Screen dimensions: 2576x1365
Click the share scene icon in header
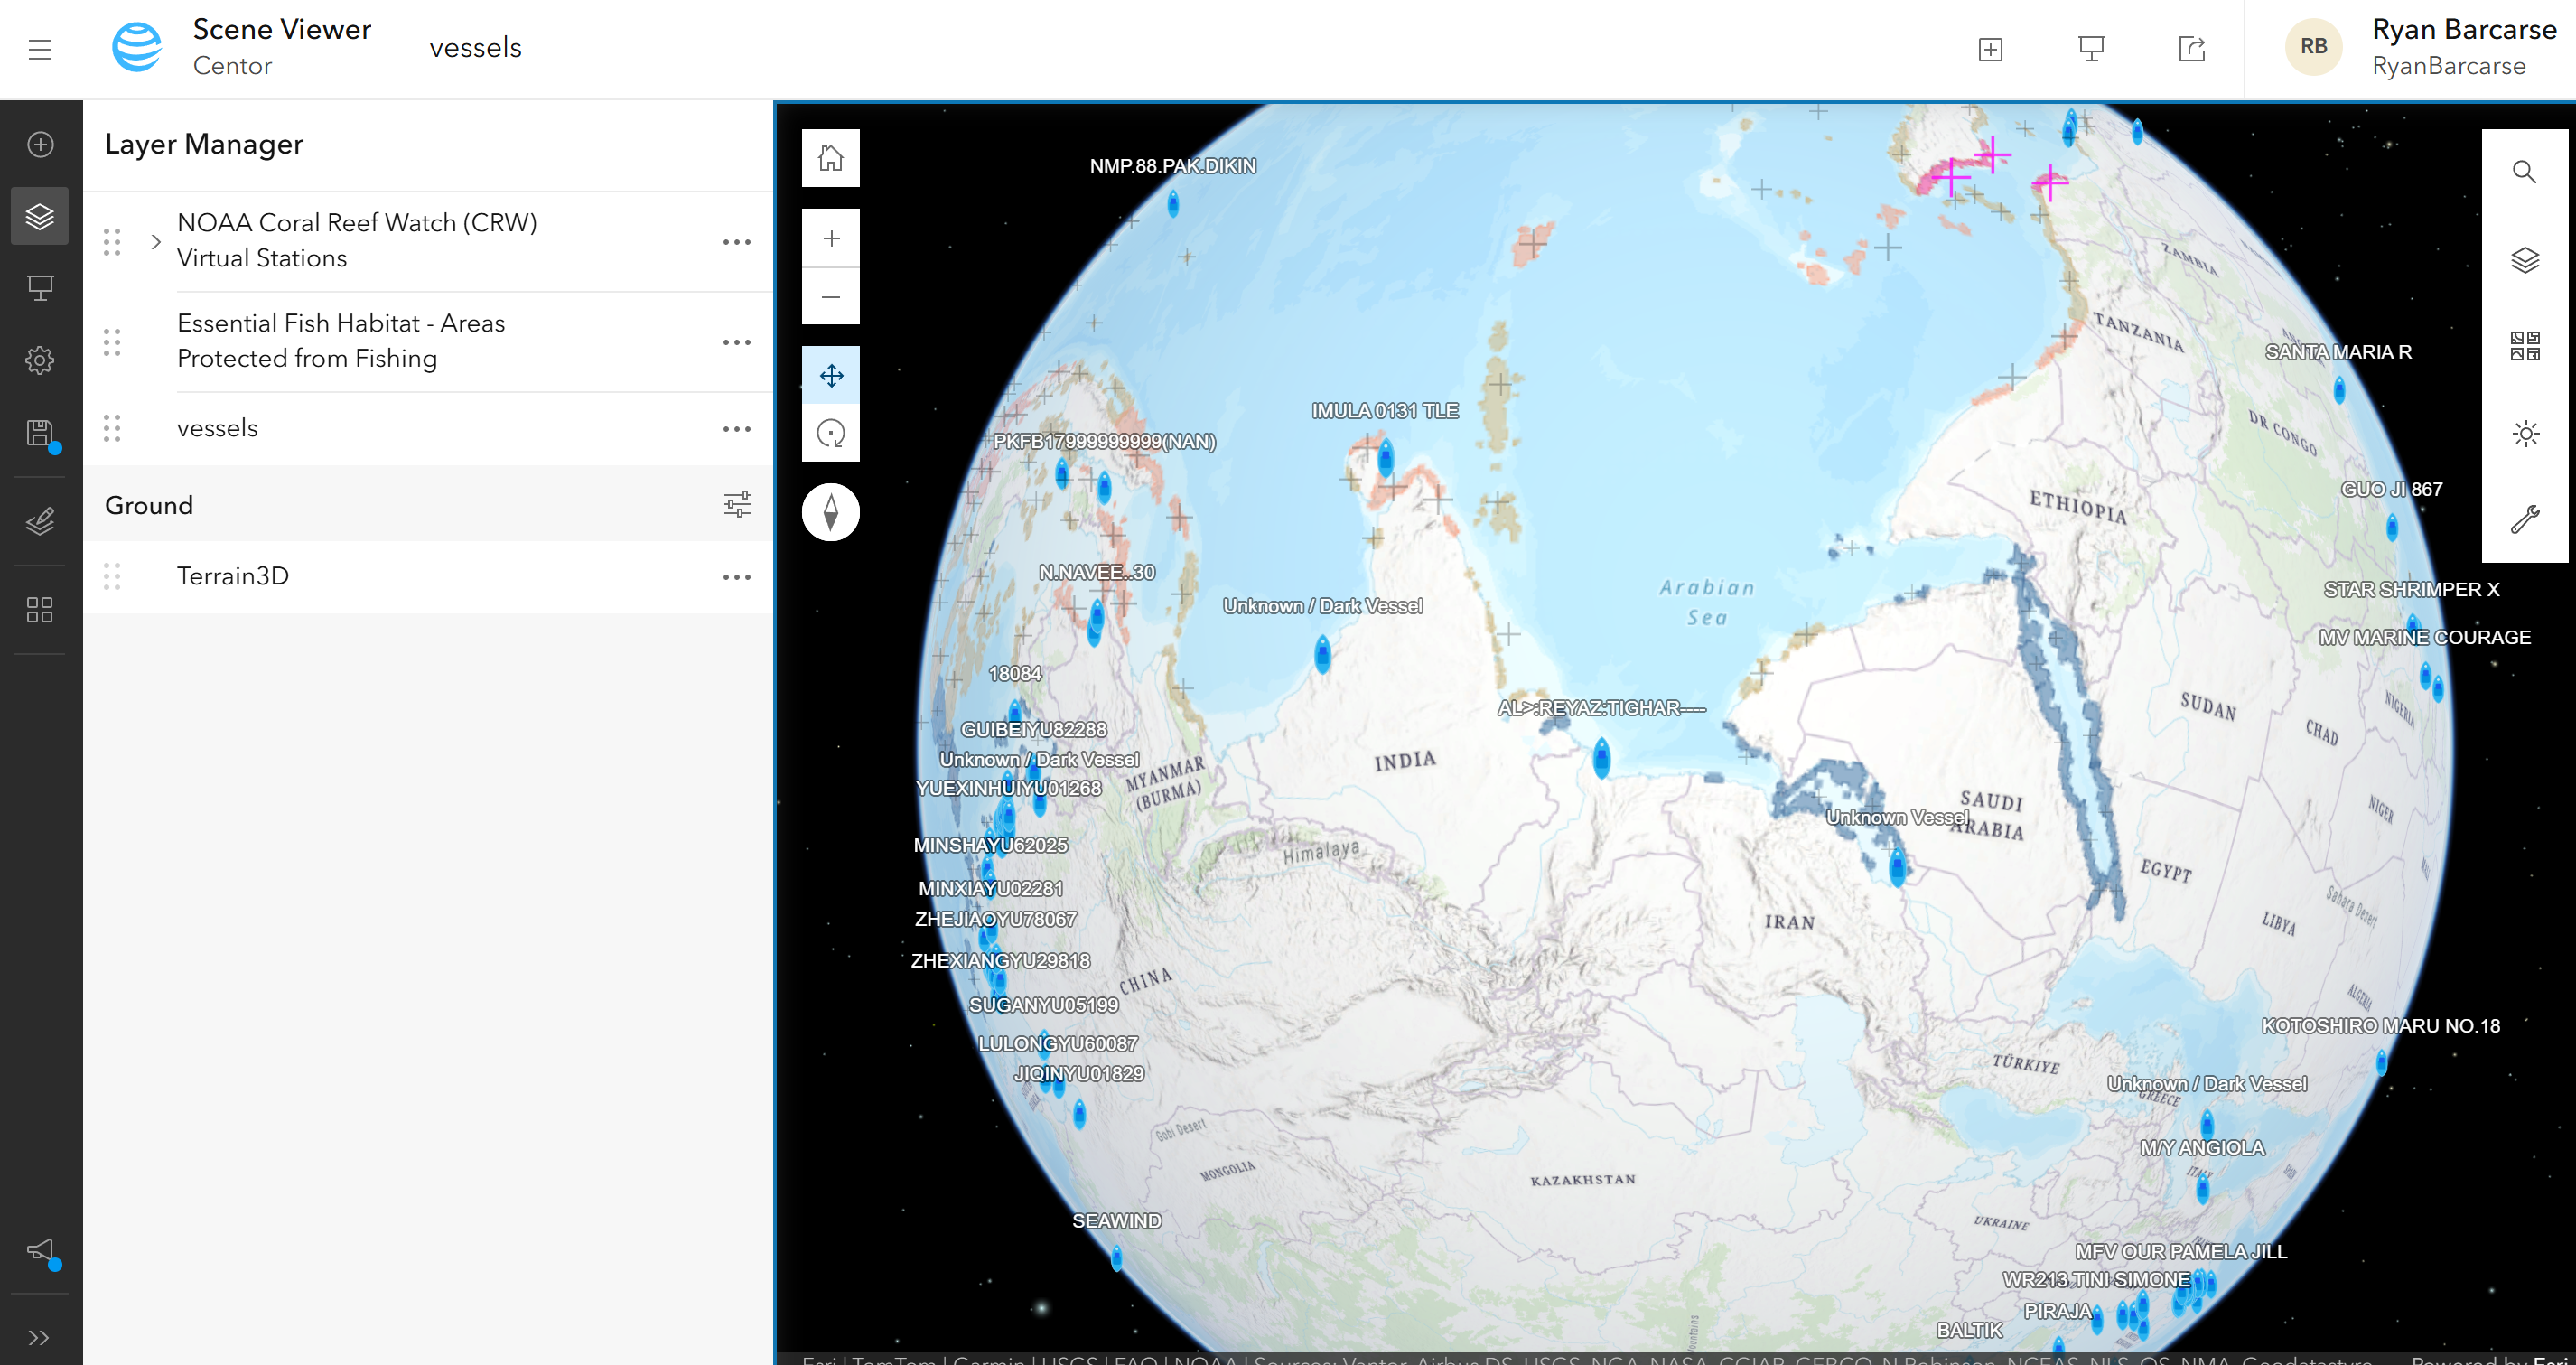tap(2191, 48)
